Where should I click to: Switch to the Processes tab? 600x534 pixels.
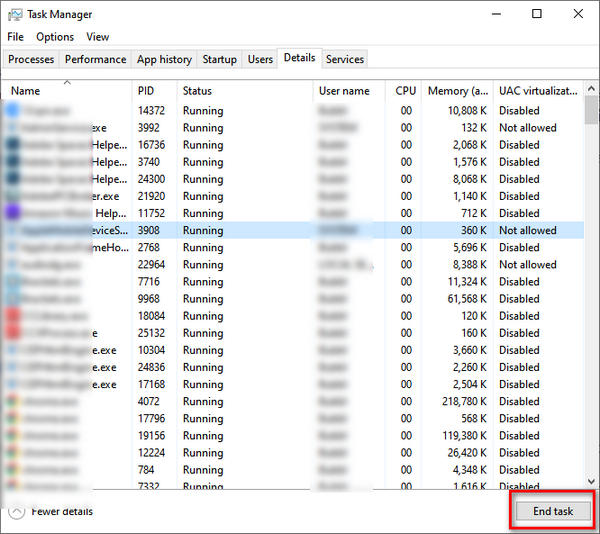(x=31, y=59)
